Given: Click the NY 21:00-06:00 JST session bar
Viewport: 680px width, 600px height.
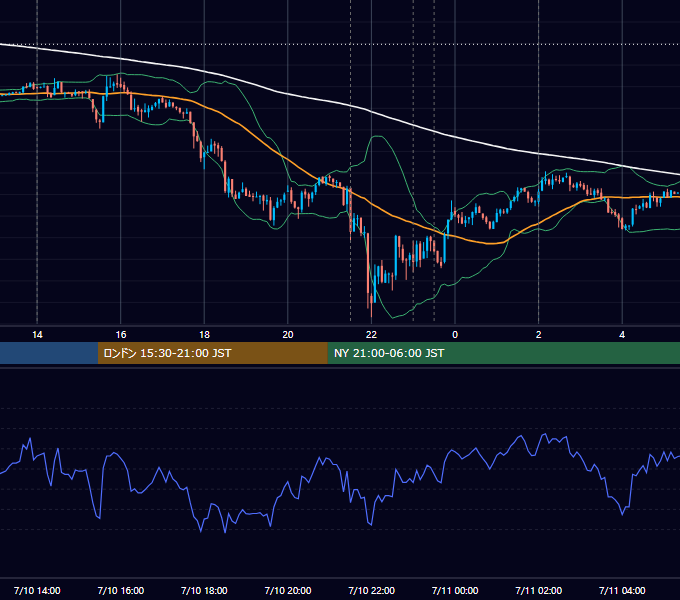Looking at the screenshot, I should point(503,353).
